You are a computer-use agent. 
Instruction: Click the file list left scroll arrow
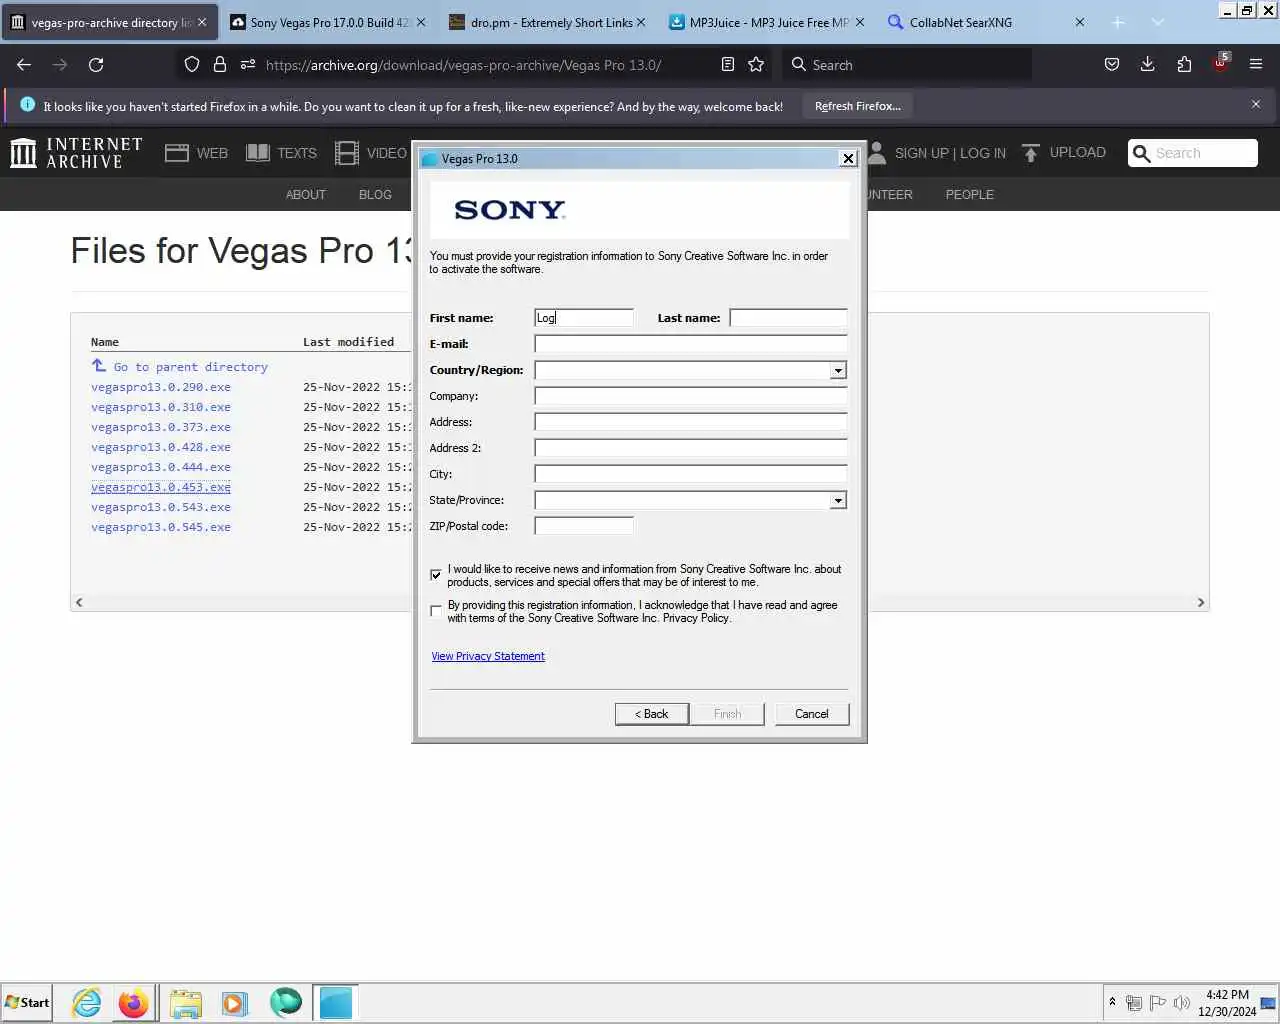pos(79,603)
